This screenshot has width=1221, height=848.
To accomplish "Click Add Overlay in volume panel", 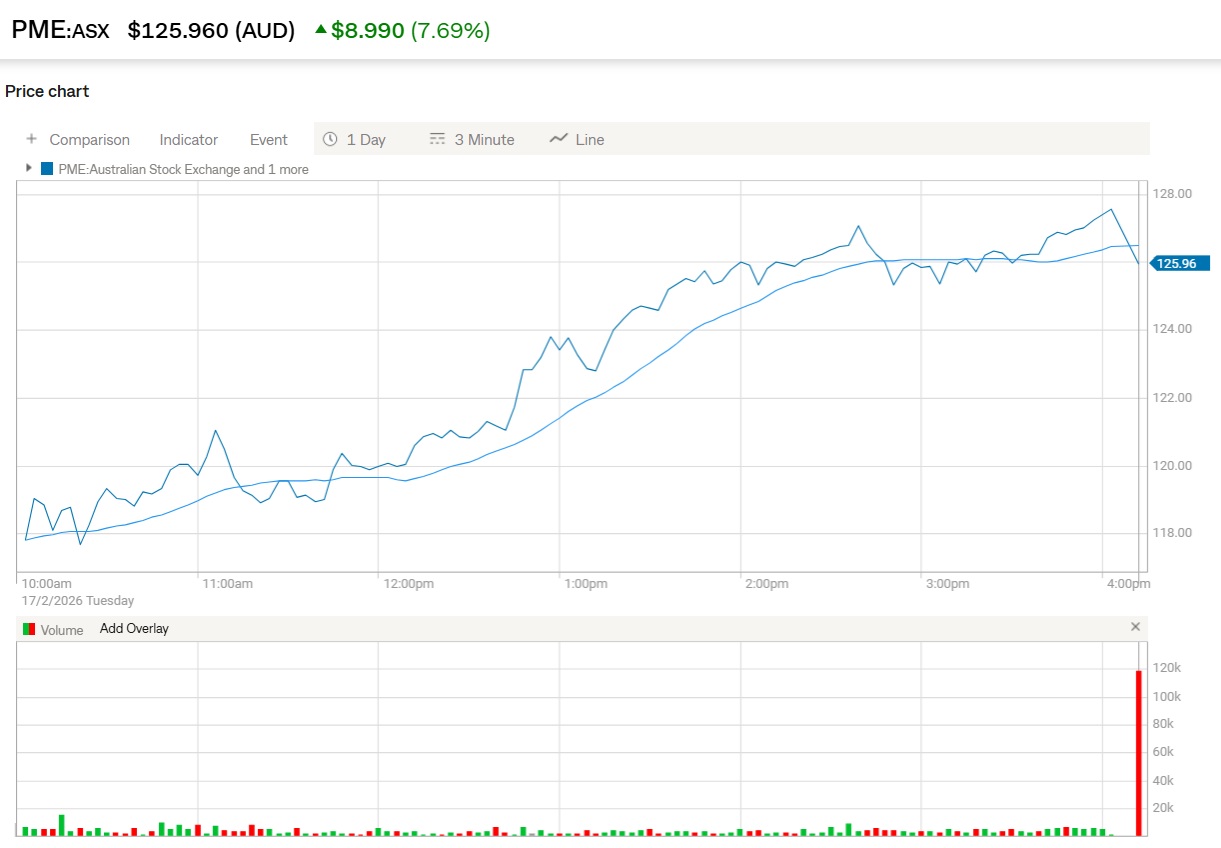I will pyautogui.click(x=134, y=629).
